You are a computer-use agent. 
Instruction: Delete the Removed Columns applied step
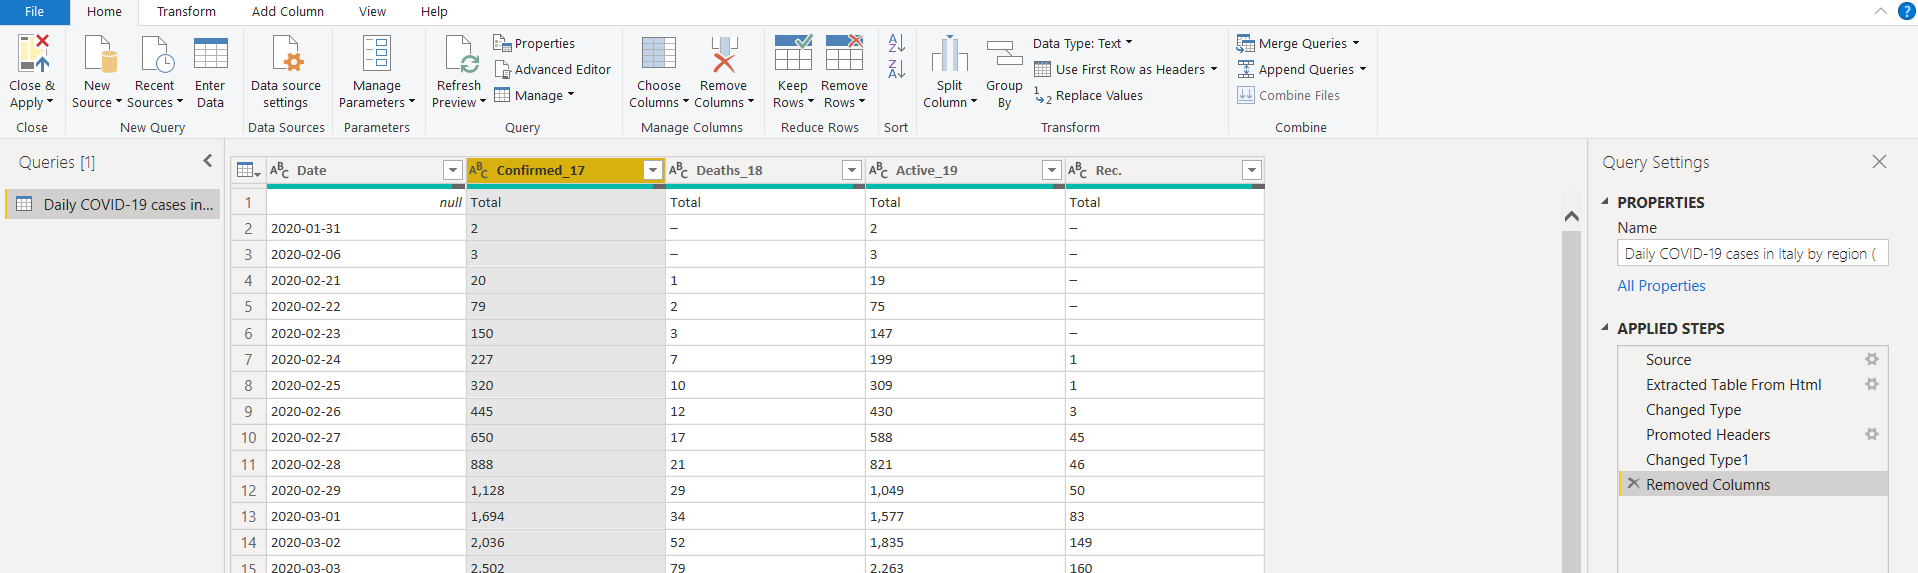tap(1633, 484)
